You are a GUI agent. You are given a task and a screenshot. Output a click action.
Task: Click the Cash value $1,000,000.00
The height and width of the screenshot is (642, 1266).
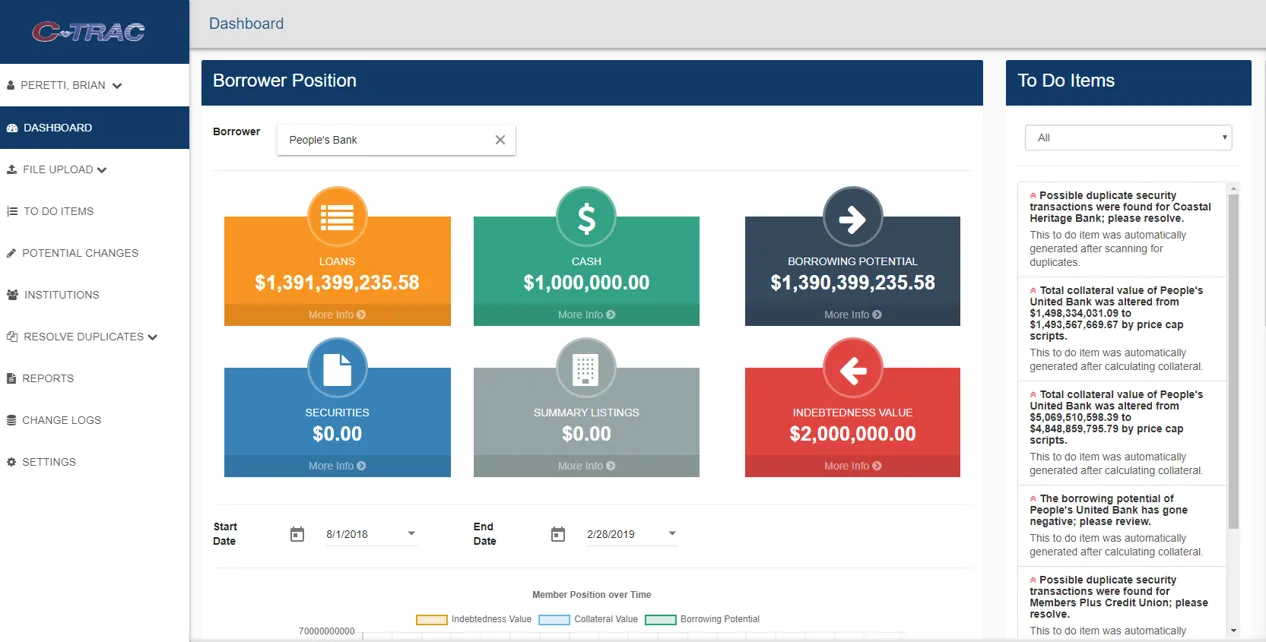tap(586, 284)
